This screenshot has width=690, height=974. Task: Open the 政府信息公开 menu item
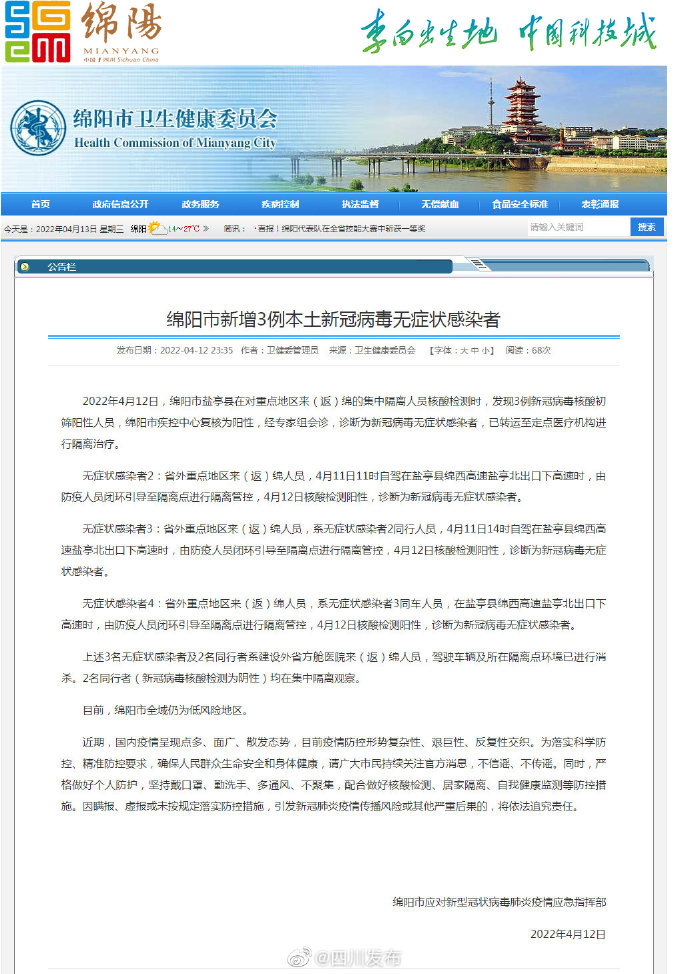(120, 204)
